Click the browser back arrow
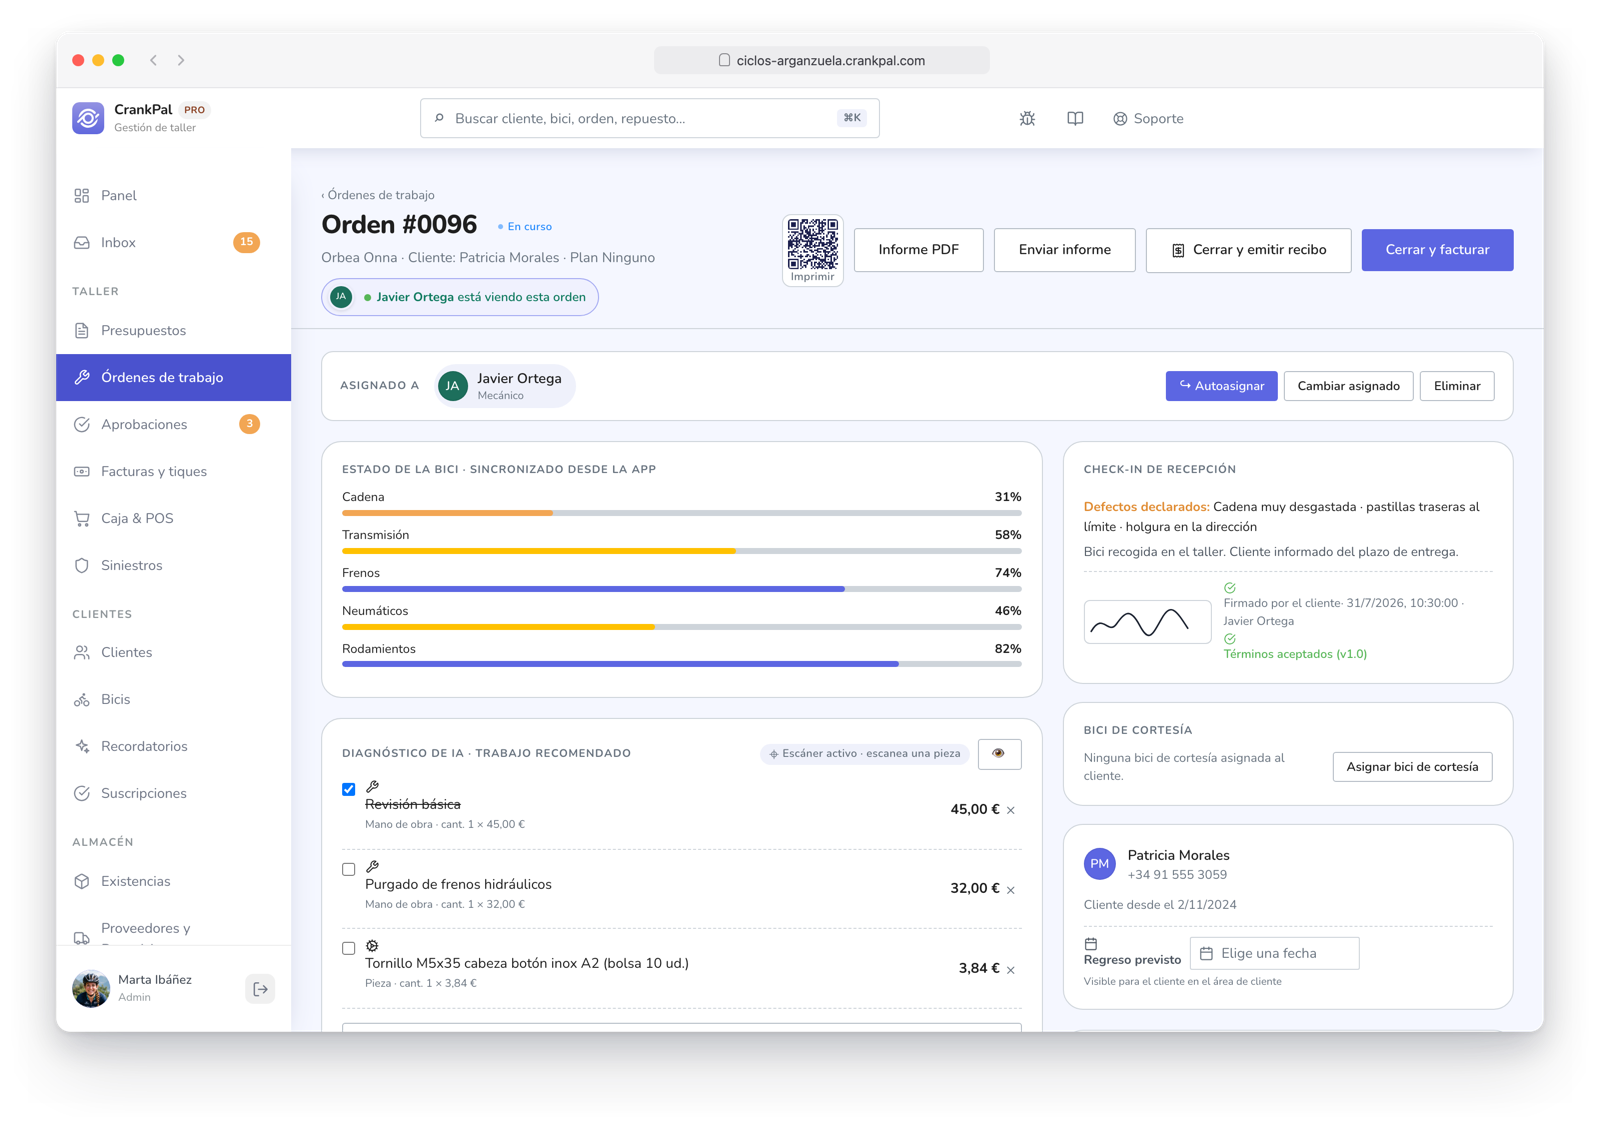This screenshot has width=1600, height=1131. pos(154,60)
